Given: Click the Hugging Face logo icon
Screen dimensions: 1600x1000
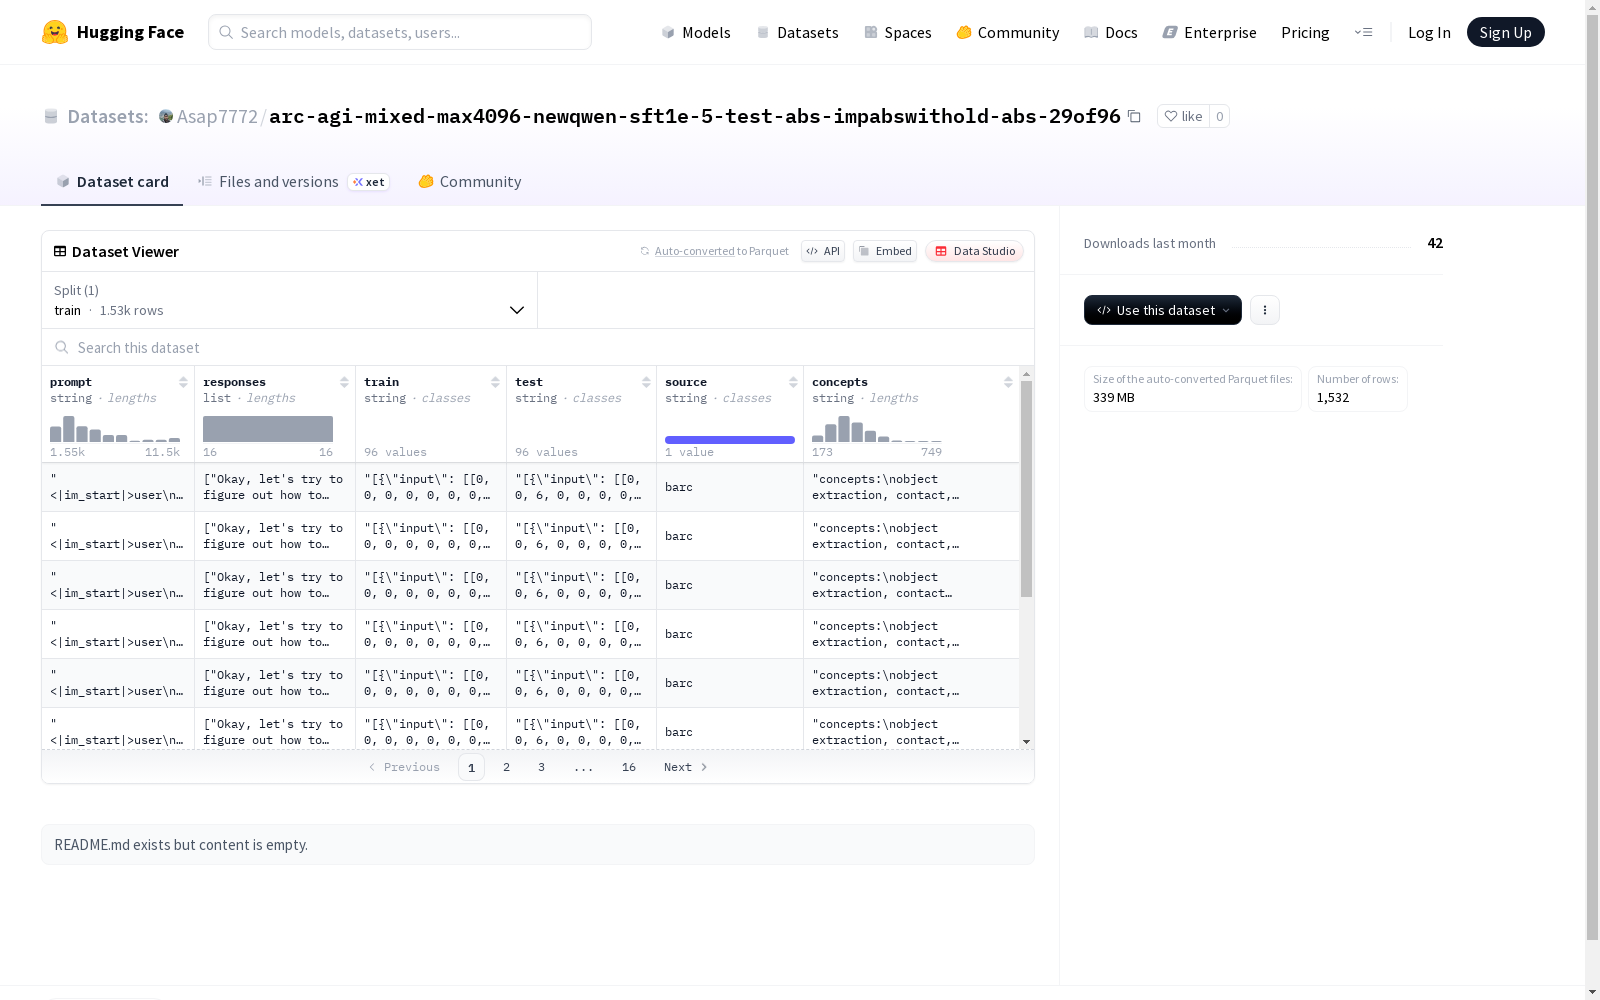Looking at the screenshot, I should pyautogui.click(x=55, y=32).
